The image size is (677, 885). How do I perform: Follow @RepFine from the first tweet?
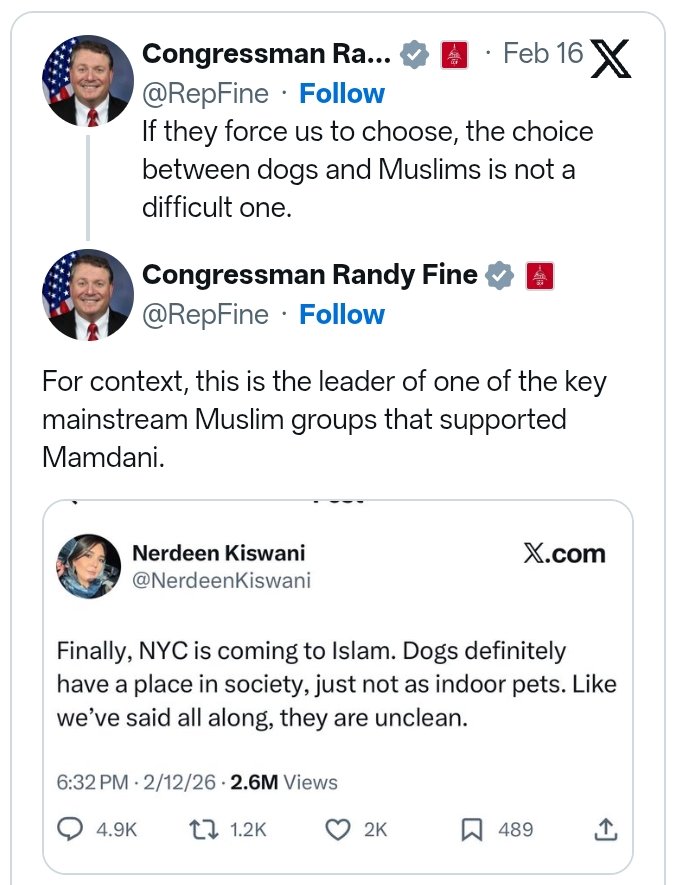[342, 94]
